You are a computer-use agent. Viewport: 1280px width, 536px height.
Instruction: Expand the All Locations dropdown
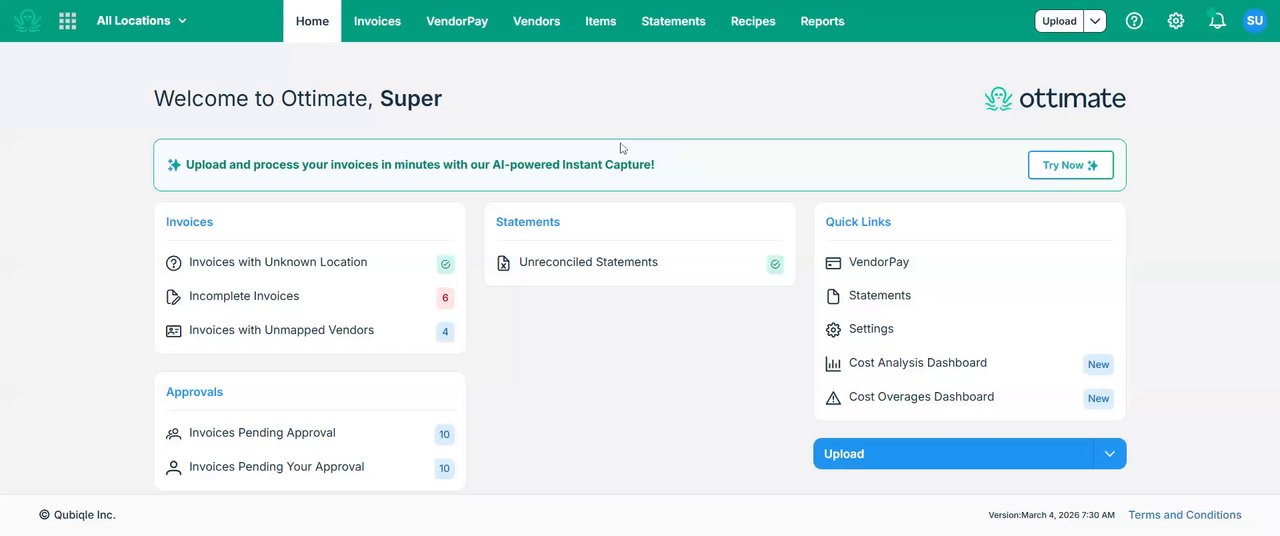(x=141, y=21)
